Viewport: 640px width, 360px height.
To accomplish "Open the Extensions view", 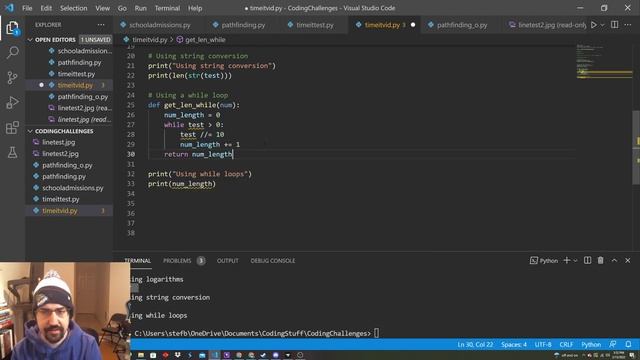I will [x=12, y=127].
